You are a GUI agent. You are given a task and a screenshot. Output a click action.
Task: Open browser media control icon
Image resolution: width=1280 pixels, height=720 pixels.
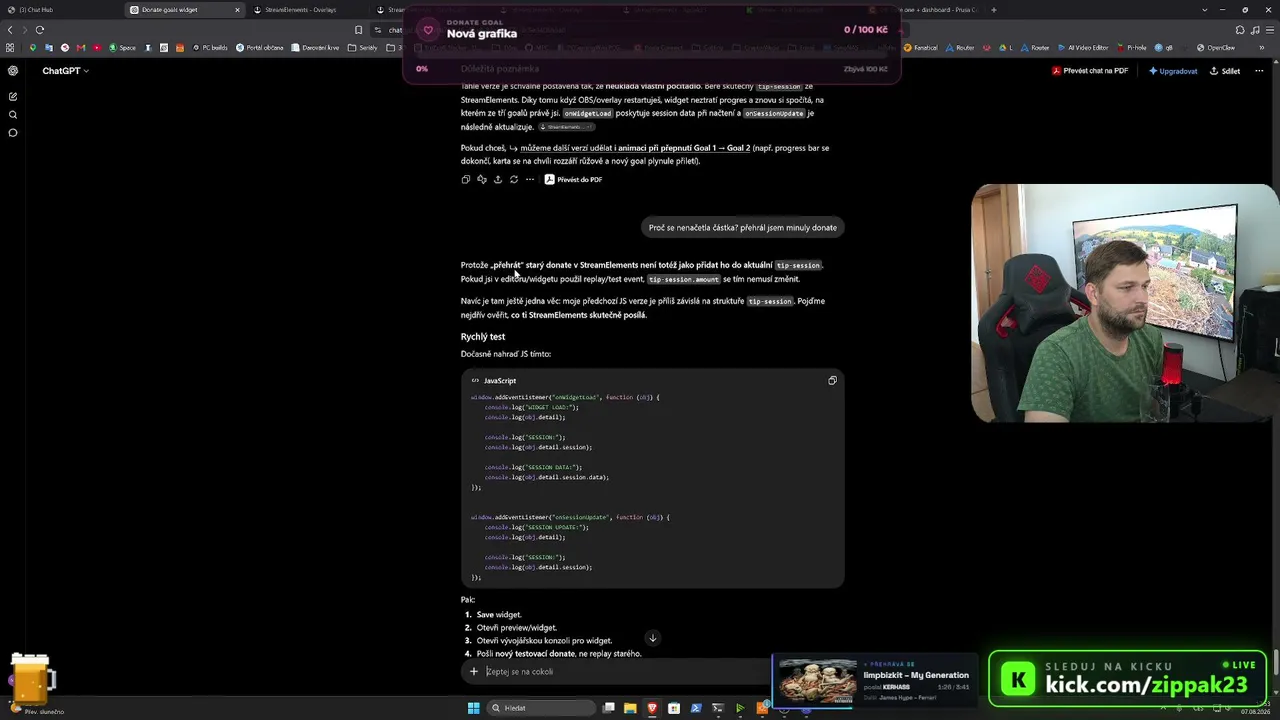click(1255, 30)
